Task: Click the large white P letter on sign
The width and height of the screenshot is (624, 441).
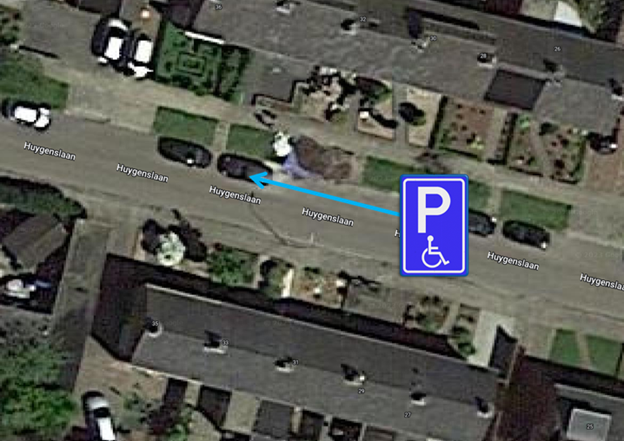Action: click(x=433, y=209)
